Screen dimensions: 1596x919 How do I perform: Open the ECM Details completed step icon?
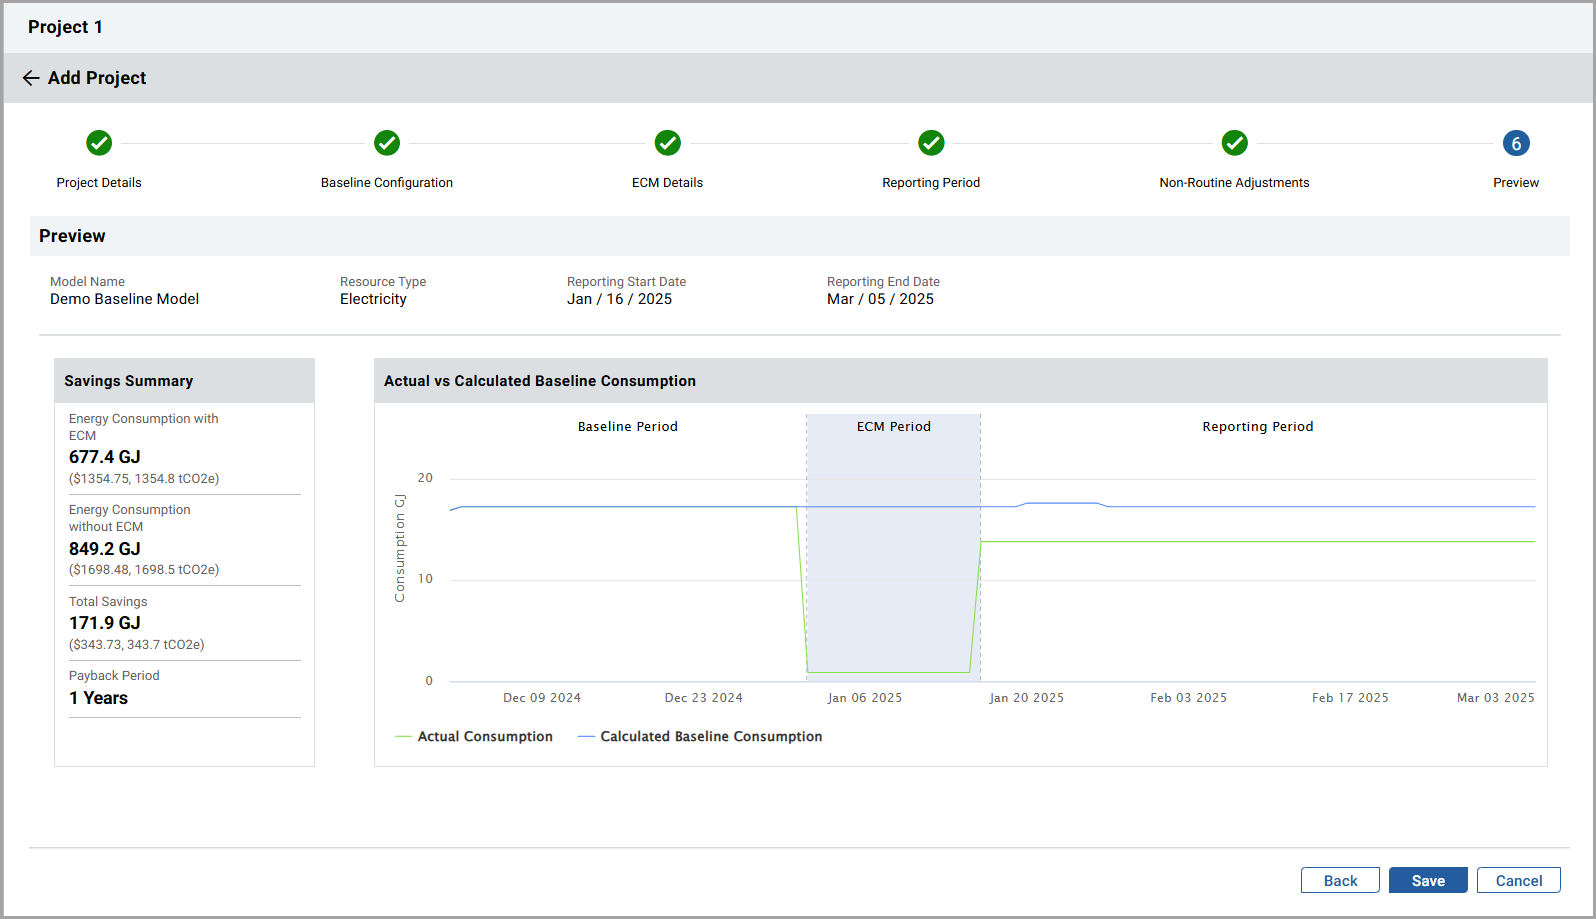pos(667,143)
